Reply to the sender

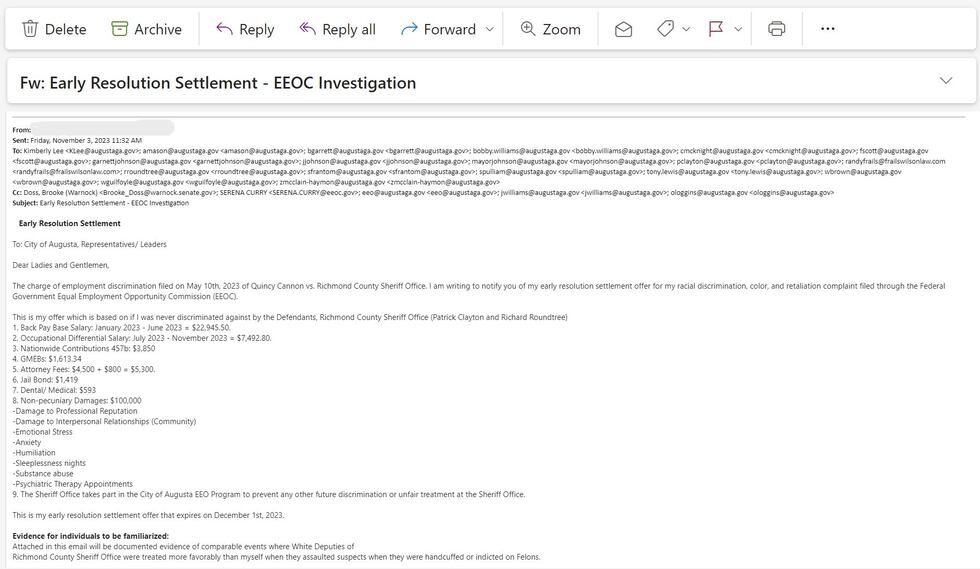tap(245, 29)
